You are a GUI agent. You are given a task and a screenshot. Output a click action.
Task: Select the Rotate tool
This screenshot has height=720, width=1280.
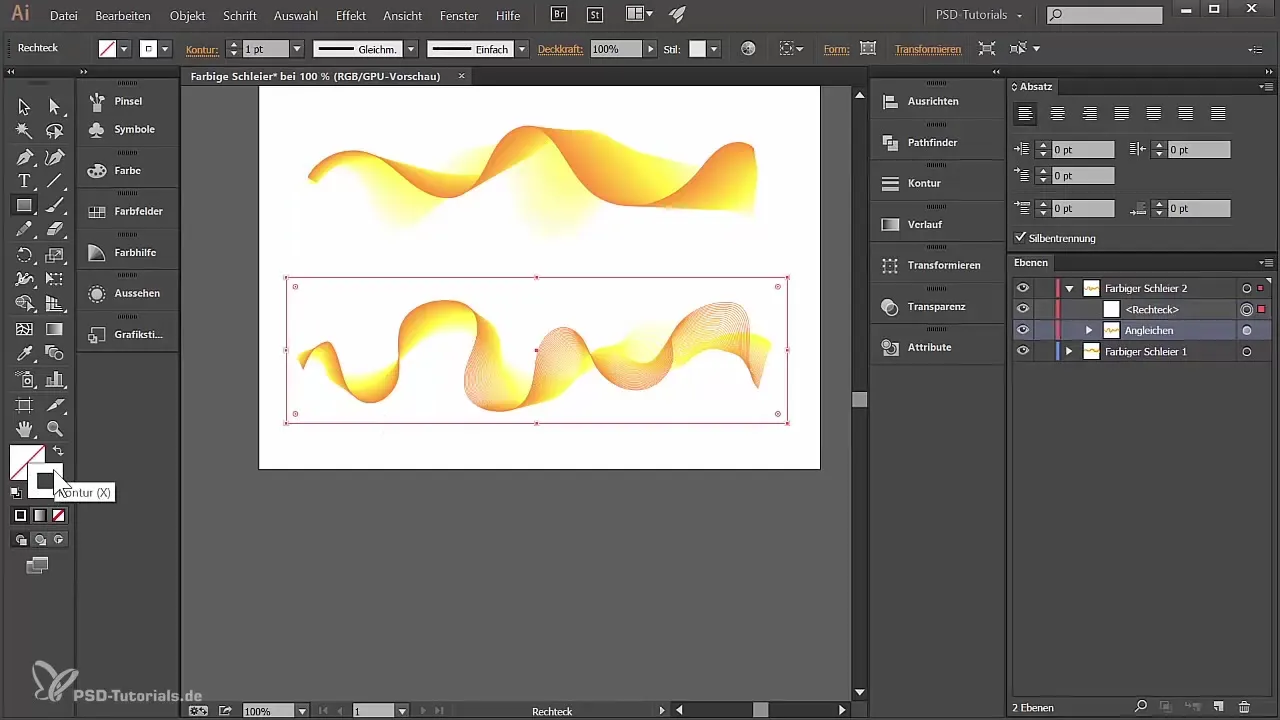pos(24,255)
